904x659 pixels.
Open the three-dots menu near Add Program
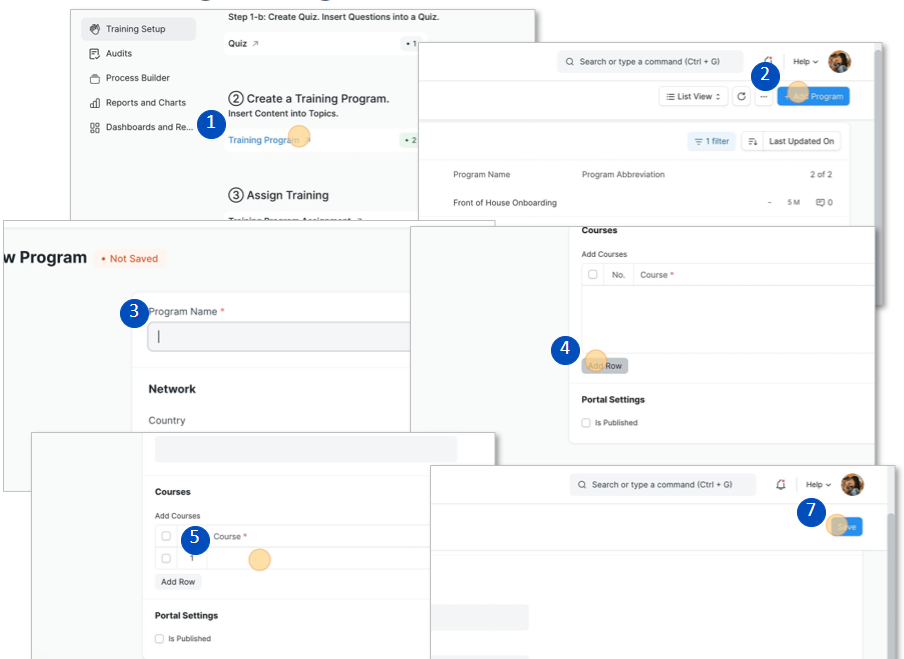point(764,97)
